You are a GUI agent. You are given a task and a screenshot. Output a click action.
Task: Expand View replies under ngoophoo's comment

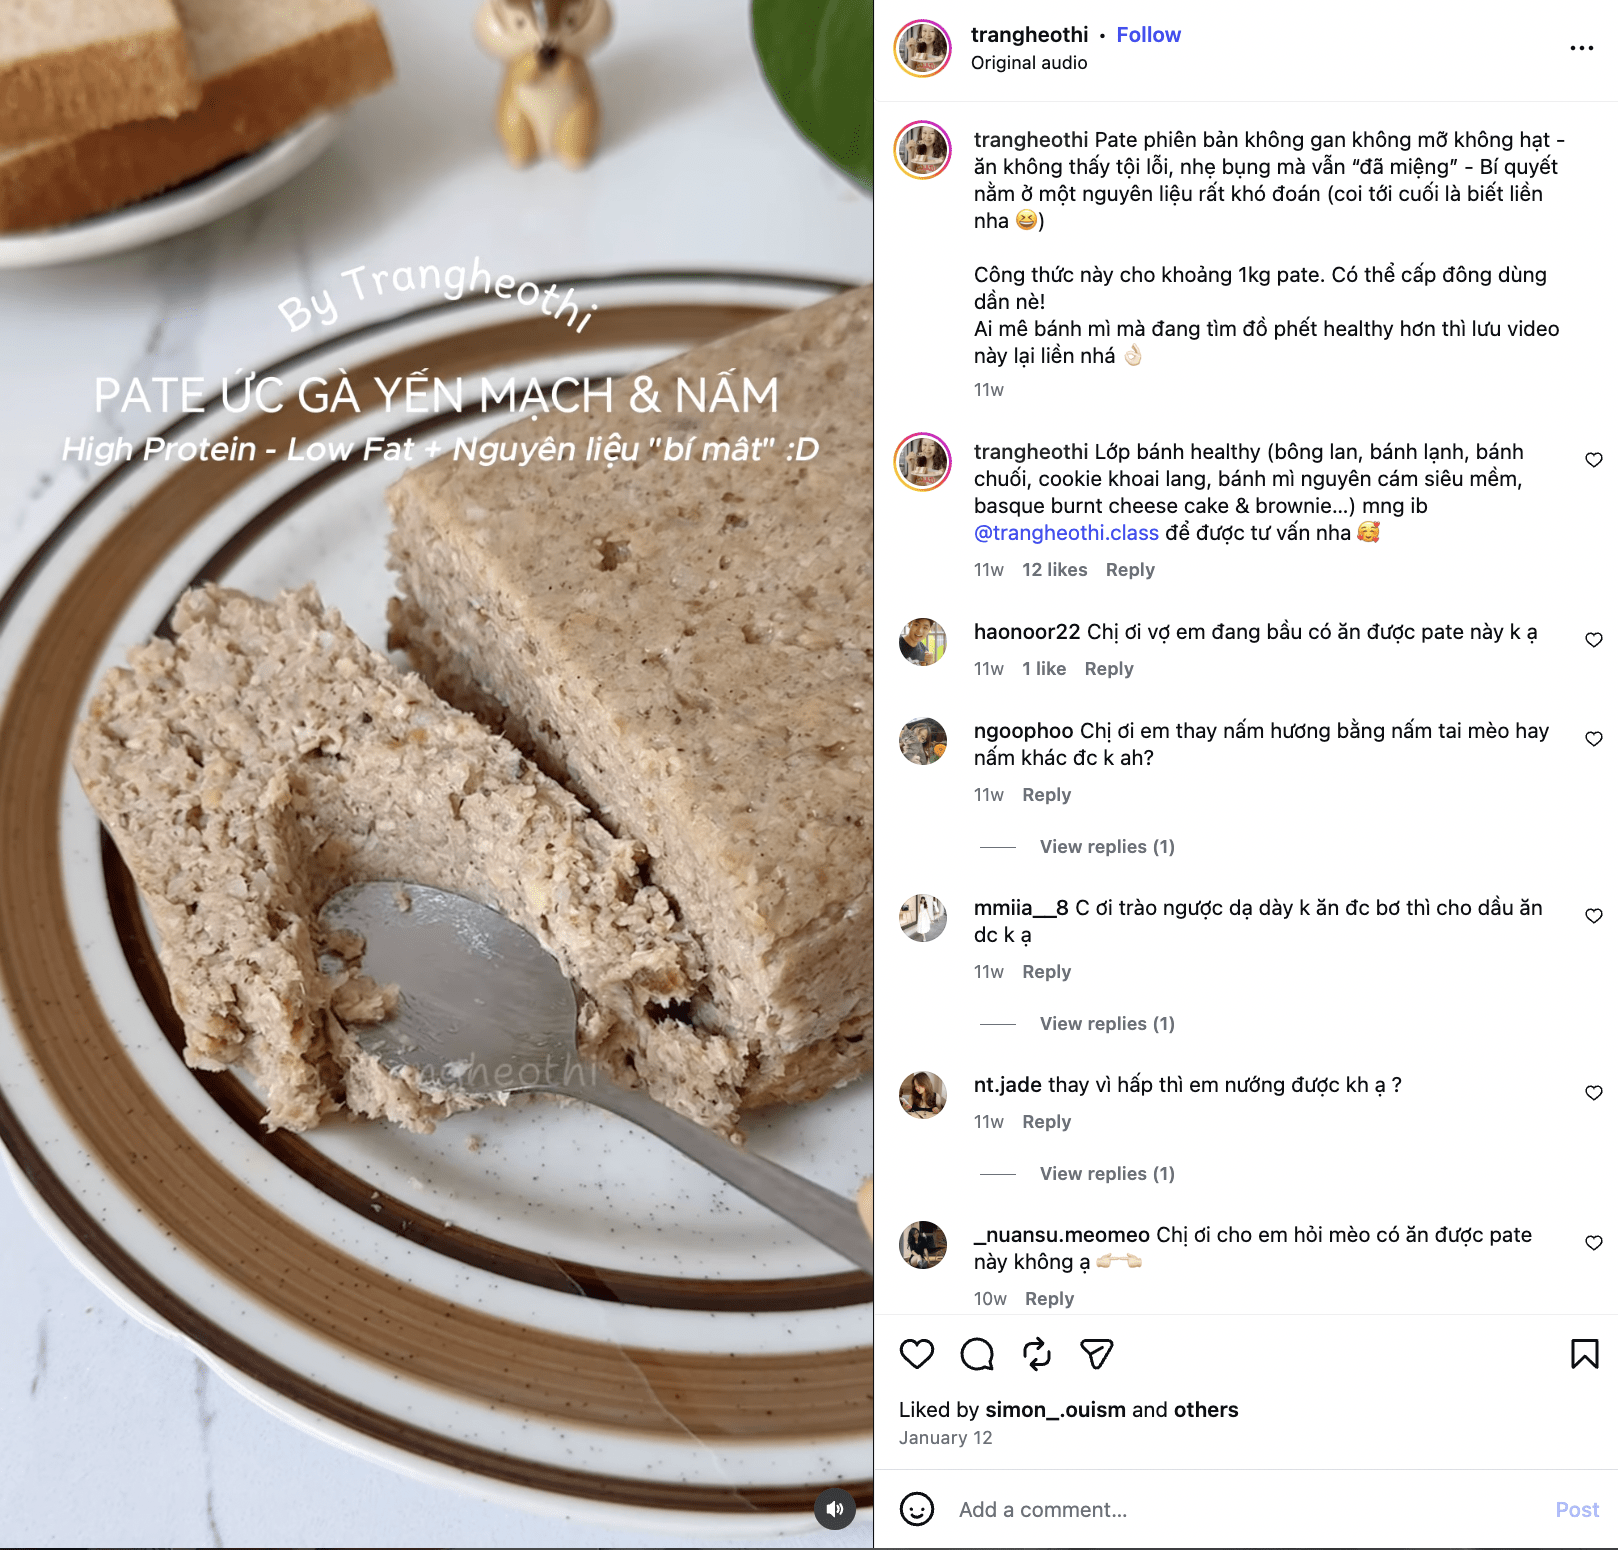(x=1107, y=847)
